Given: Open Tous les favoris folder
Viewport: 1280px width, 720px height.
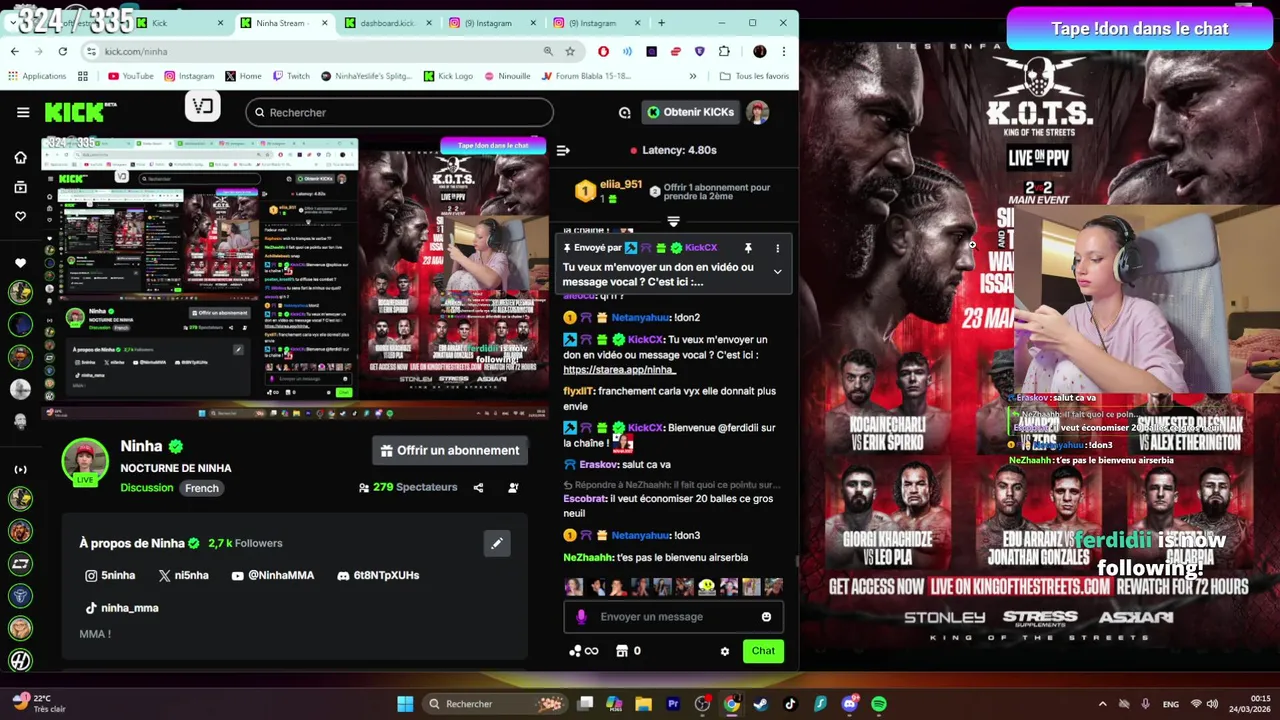Looking at the screenshot, I should (x=754, y=76).
